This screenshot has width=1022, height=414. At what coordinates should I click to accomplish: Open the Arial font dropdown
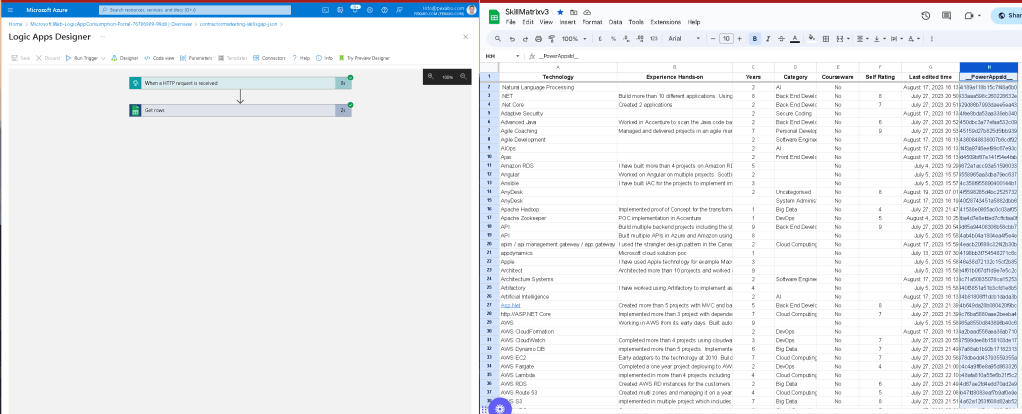pos(685,38)
